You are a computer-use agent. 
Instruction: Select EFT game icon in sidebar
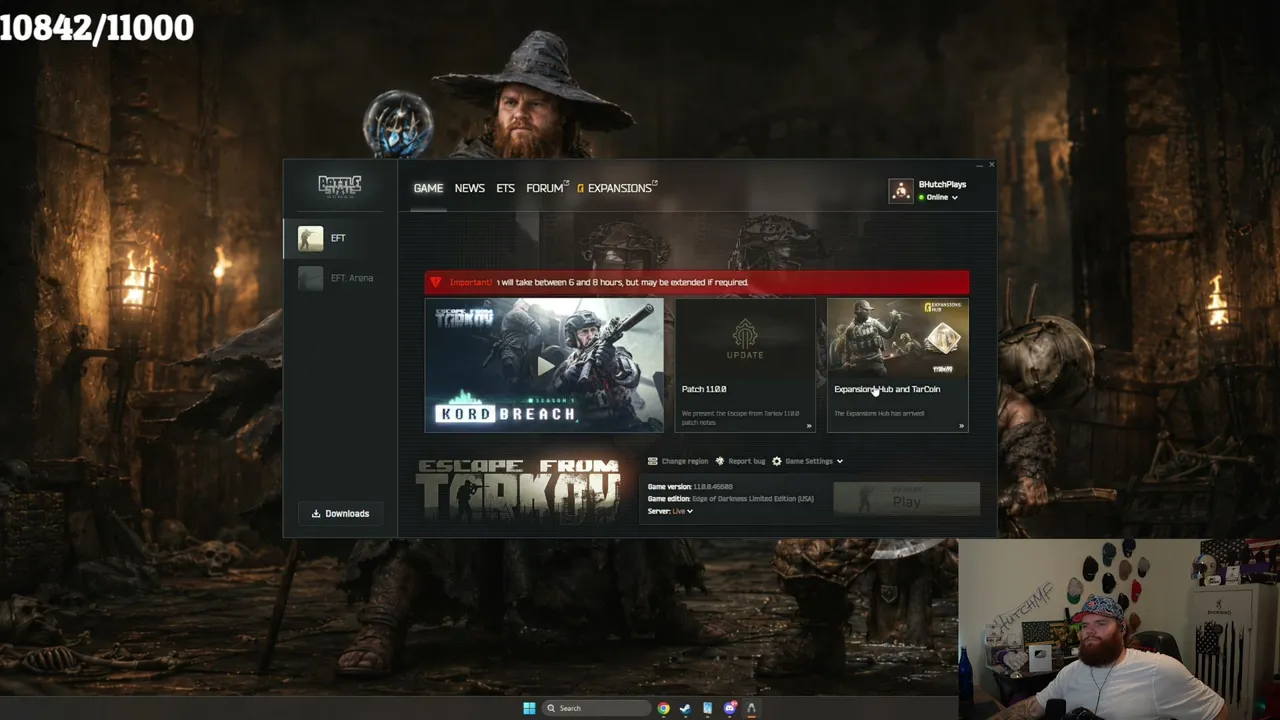pyautogui.click(x=310, y=238)
